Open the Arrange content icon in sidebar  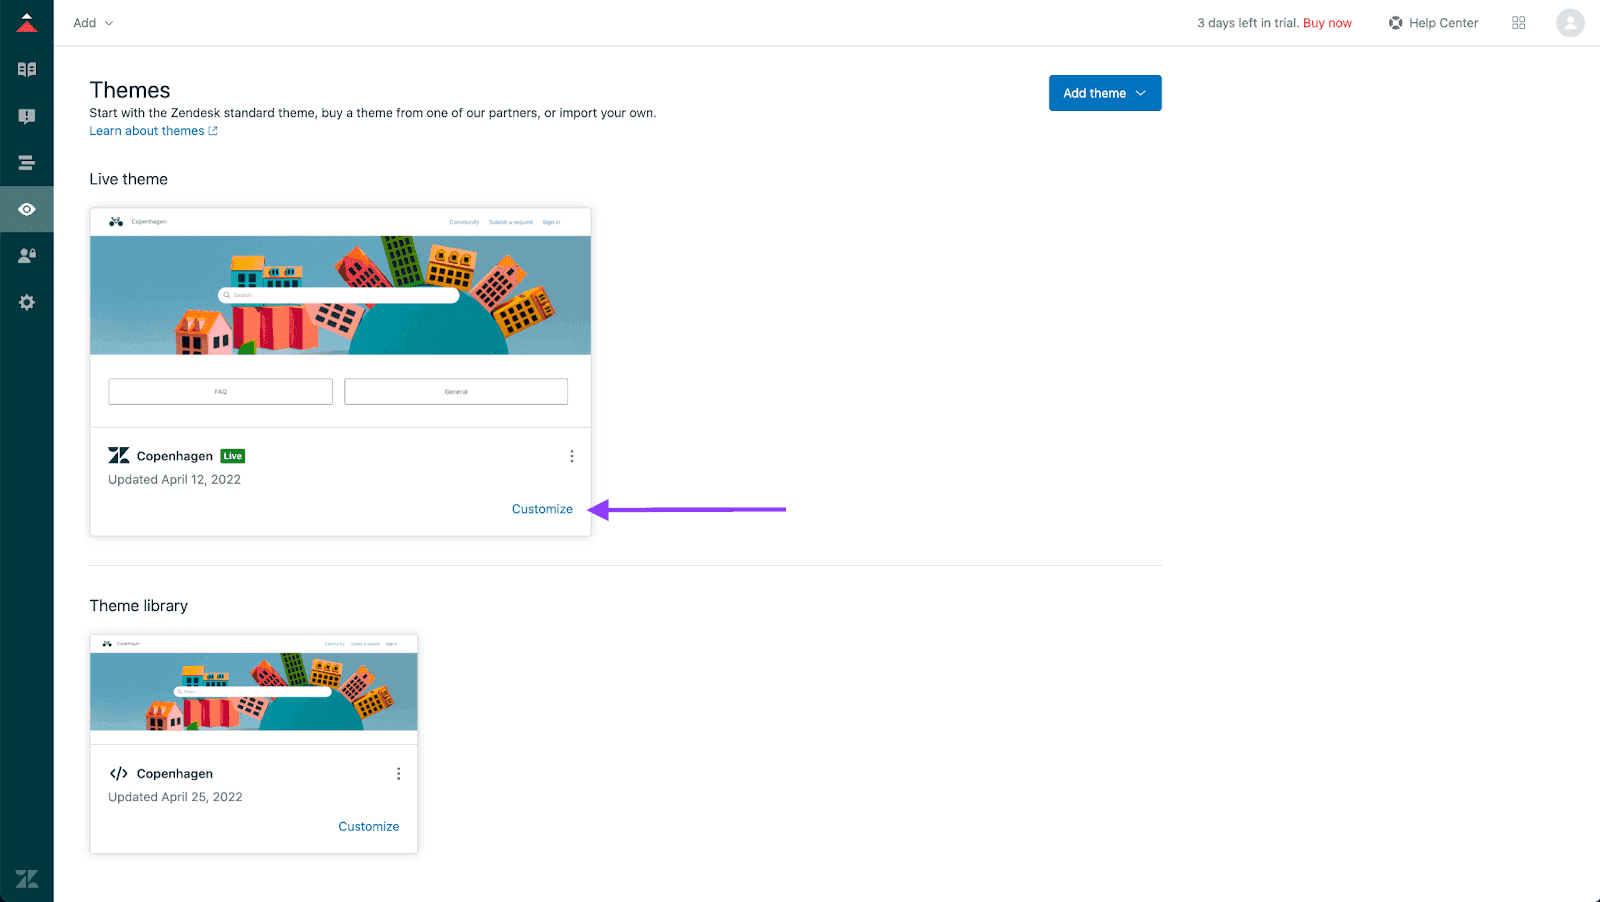click(27, 162)
